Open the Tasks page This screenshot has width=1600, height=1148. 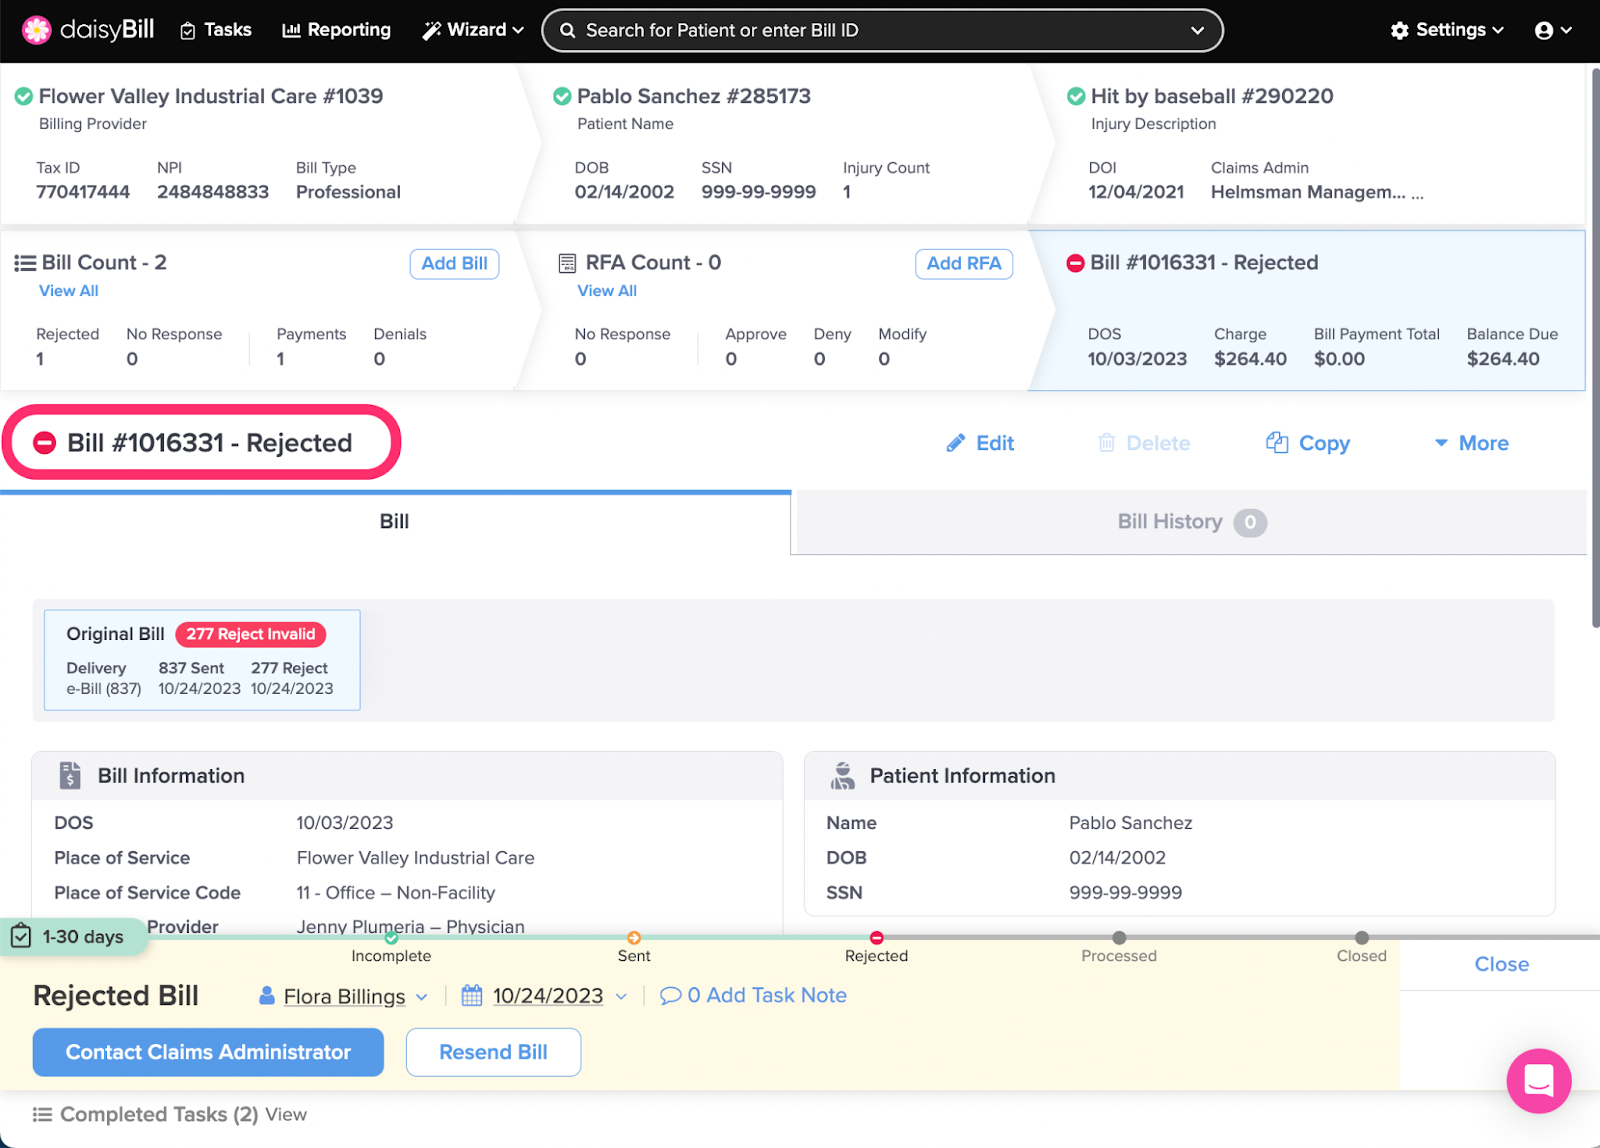216,30
